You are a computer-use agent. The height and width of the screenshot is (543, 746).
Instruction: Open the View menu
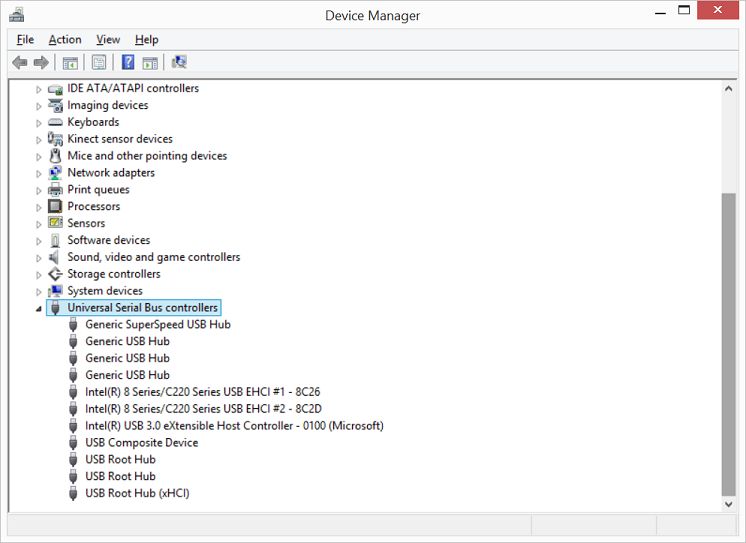[108, 39]
